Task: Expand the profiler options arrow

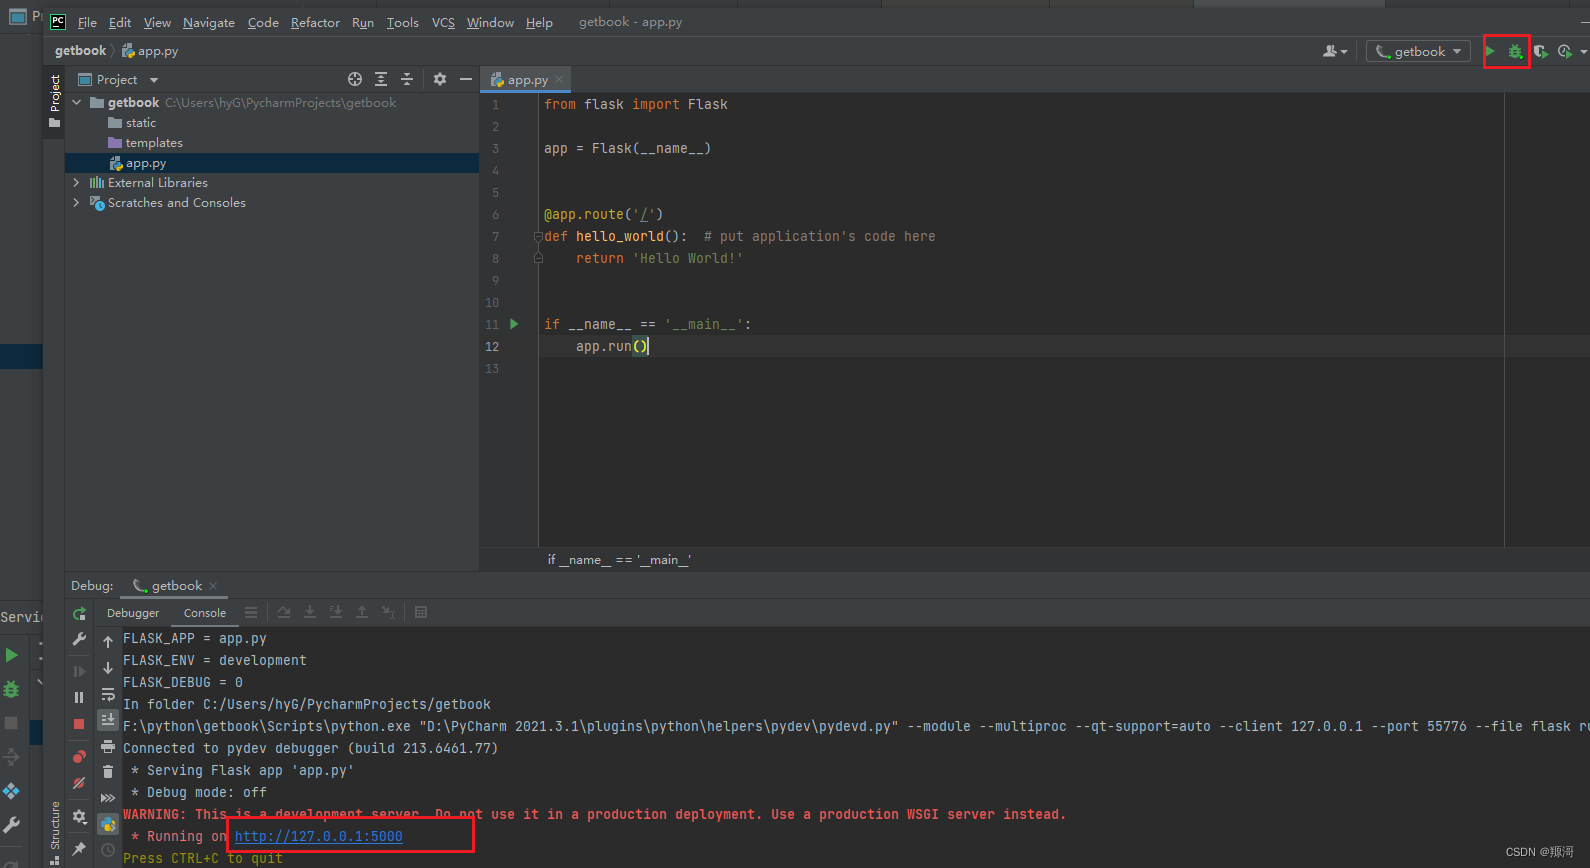Action: click(1584, 52)
